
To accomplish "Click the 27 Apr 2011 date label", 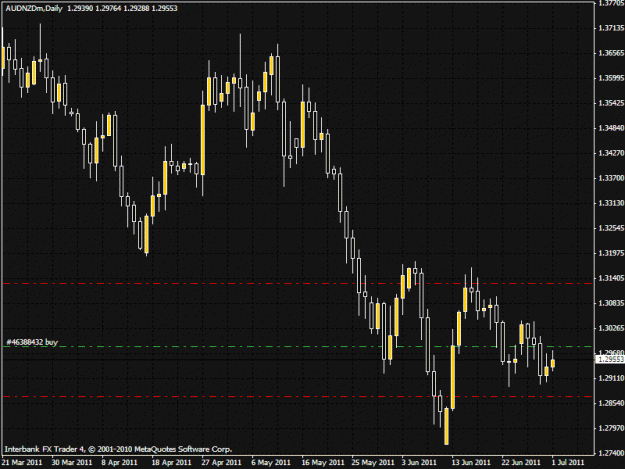I will [x=221, y=463].
